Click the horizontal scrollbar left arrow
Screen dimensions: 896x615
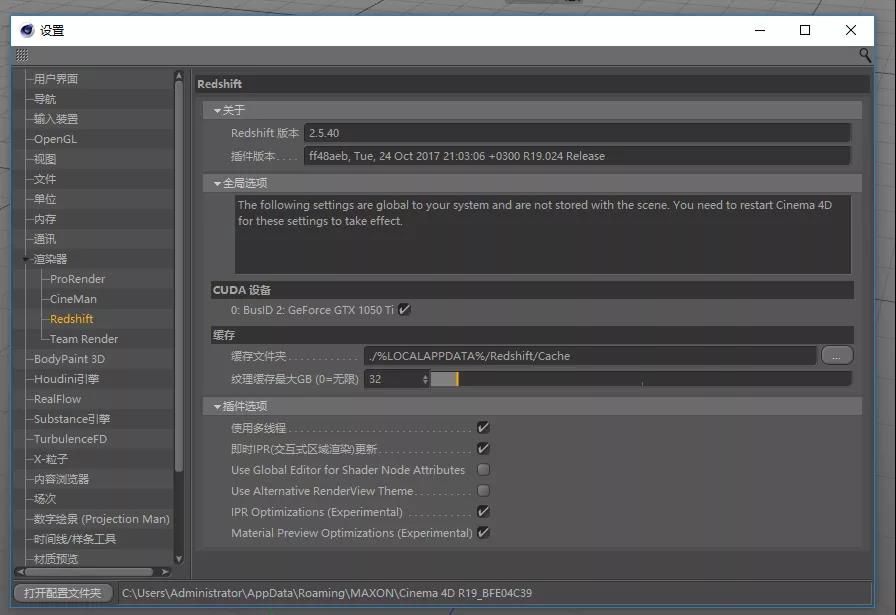(x=21, y=572)
